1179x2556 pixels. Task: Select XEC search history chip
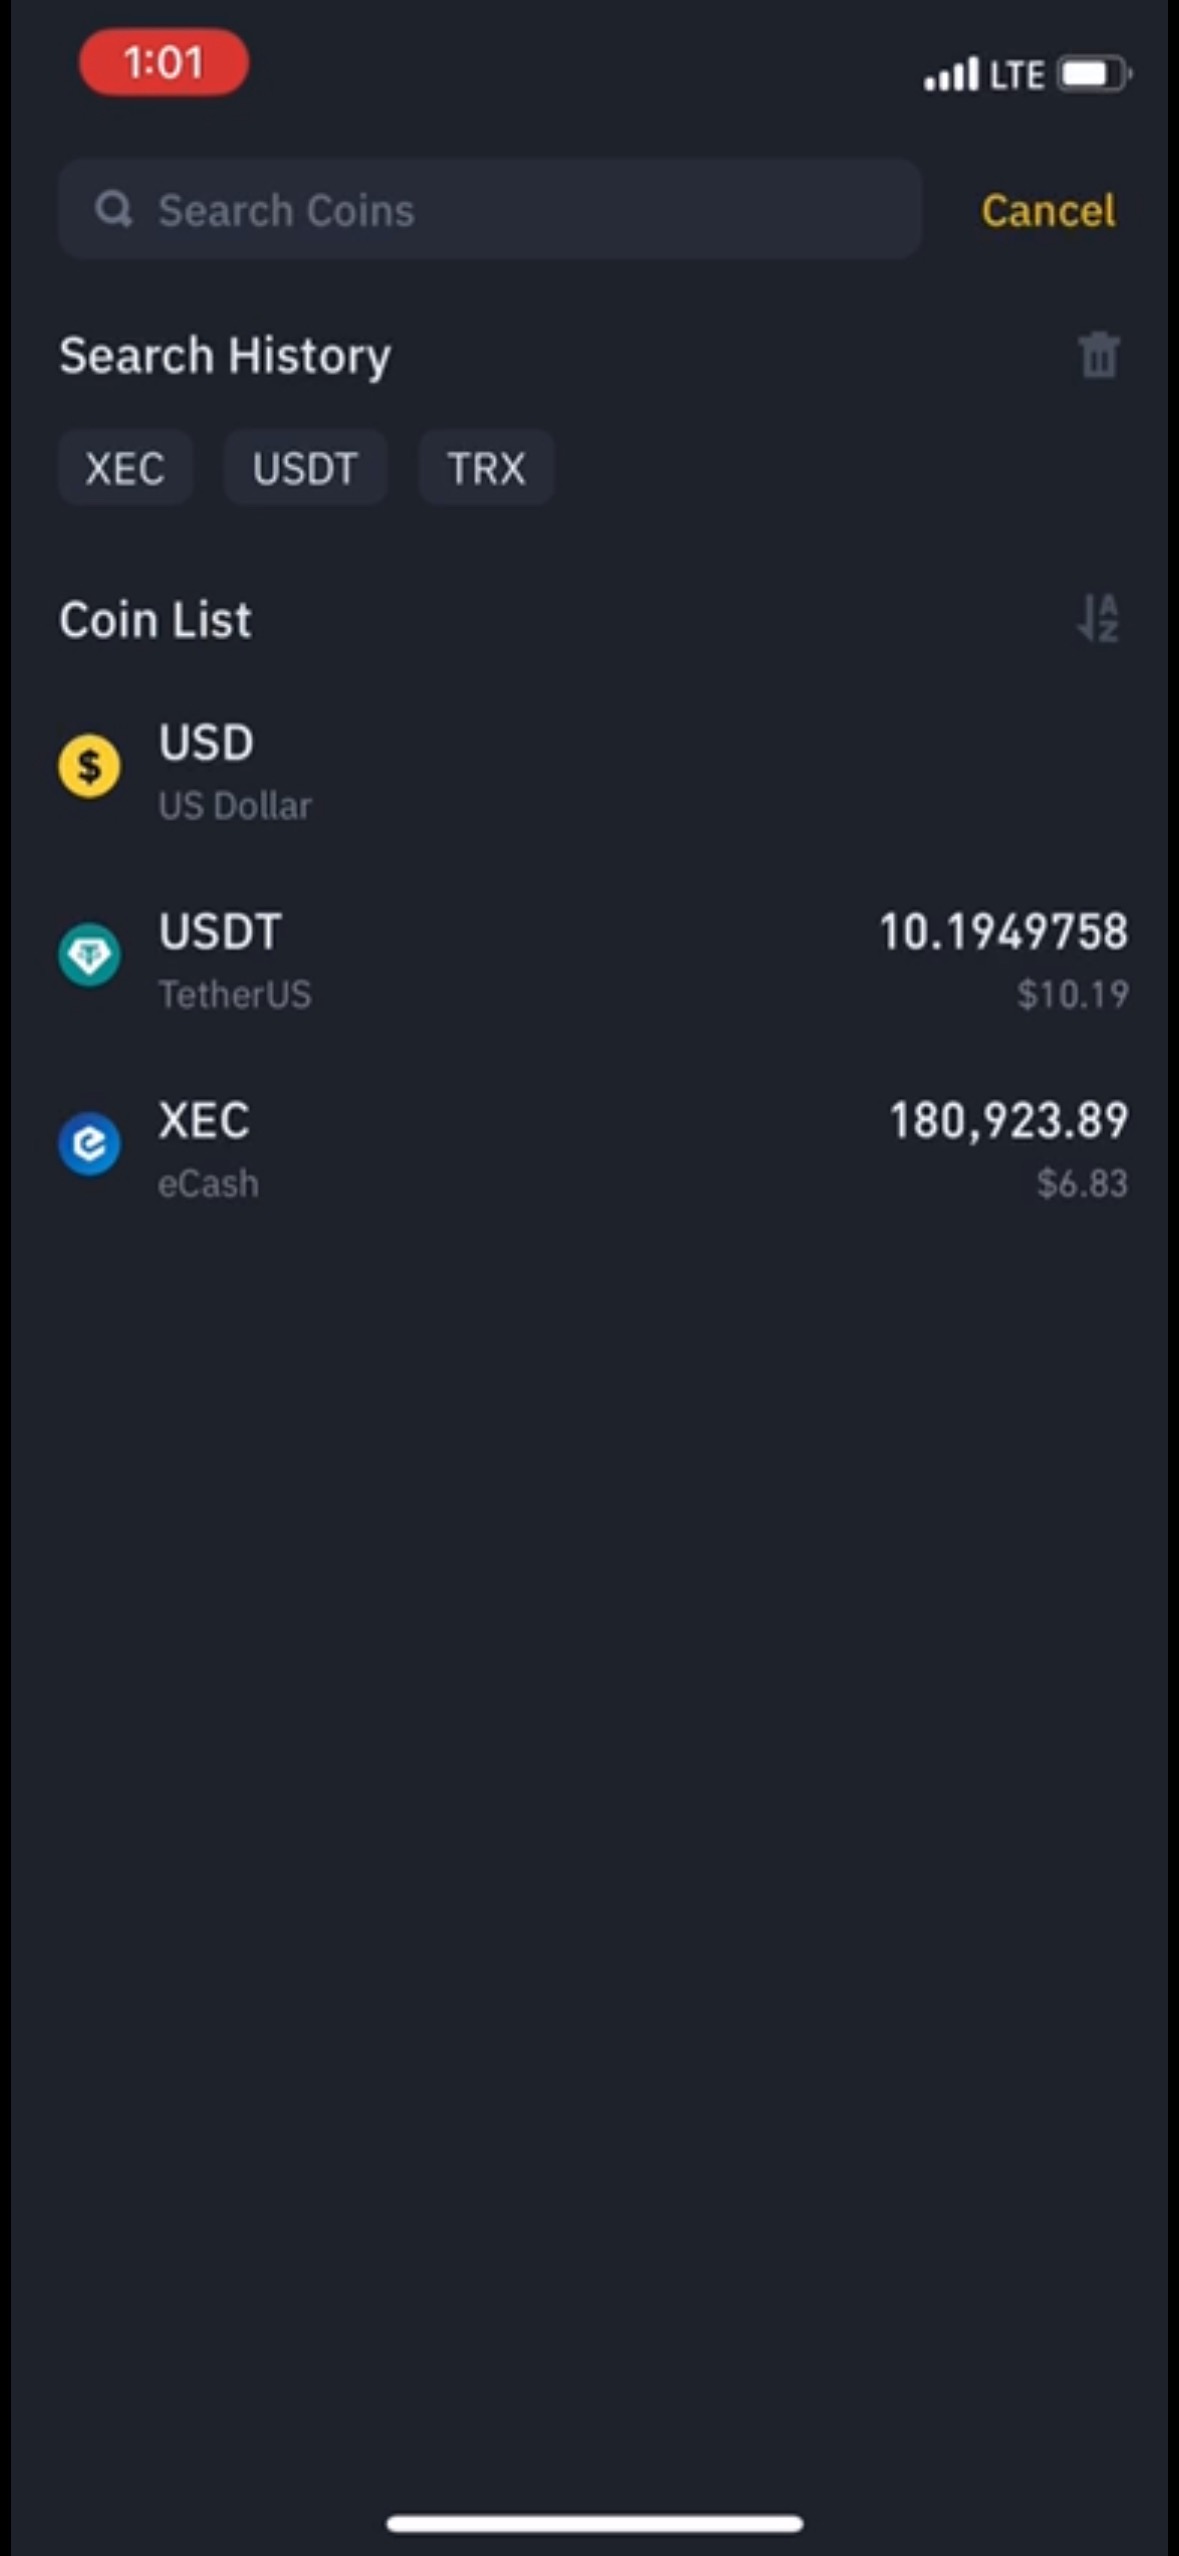coord(125,468)
